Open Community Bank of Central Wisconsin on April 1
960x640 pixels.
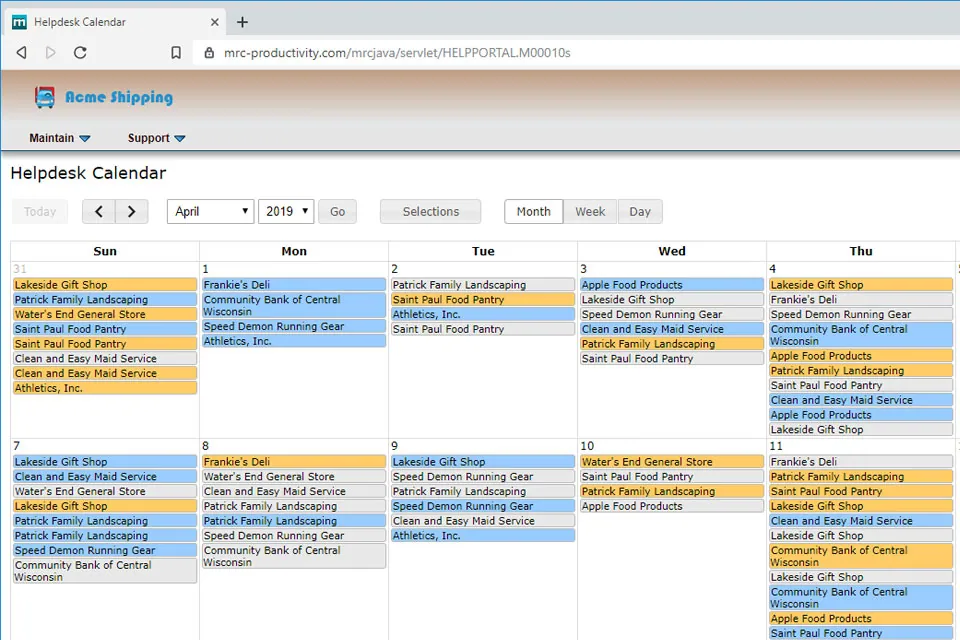coord(294,306)
